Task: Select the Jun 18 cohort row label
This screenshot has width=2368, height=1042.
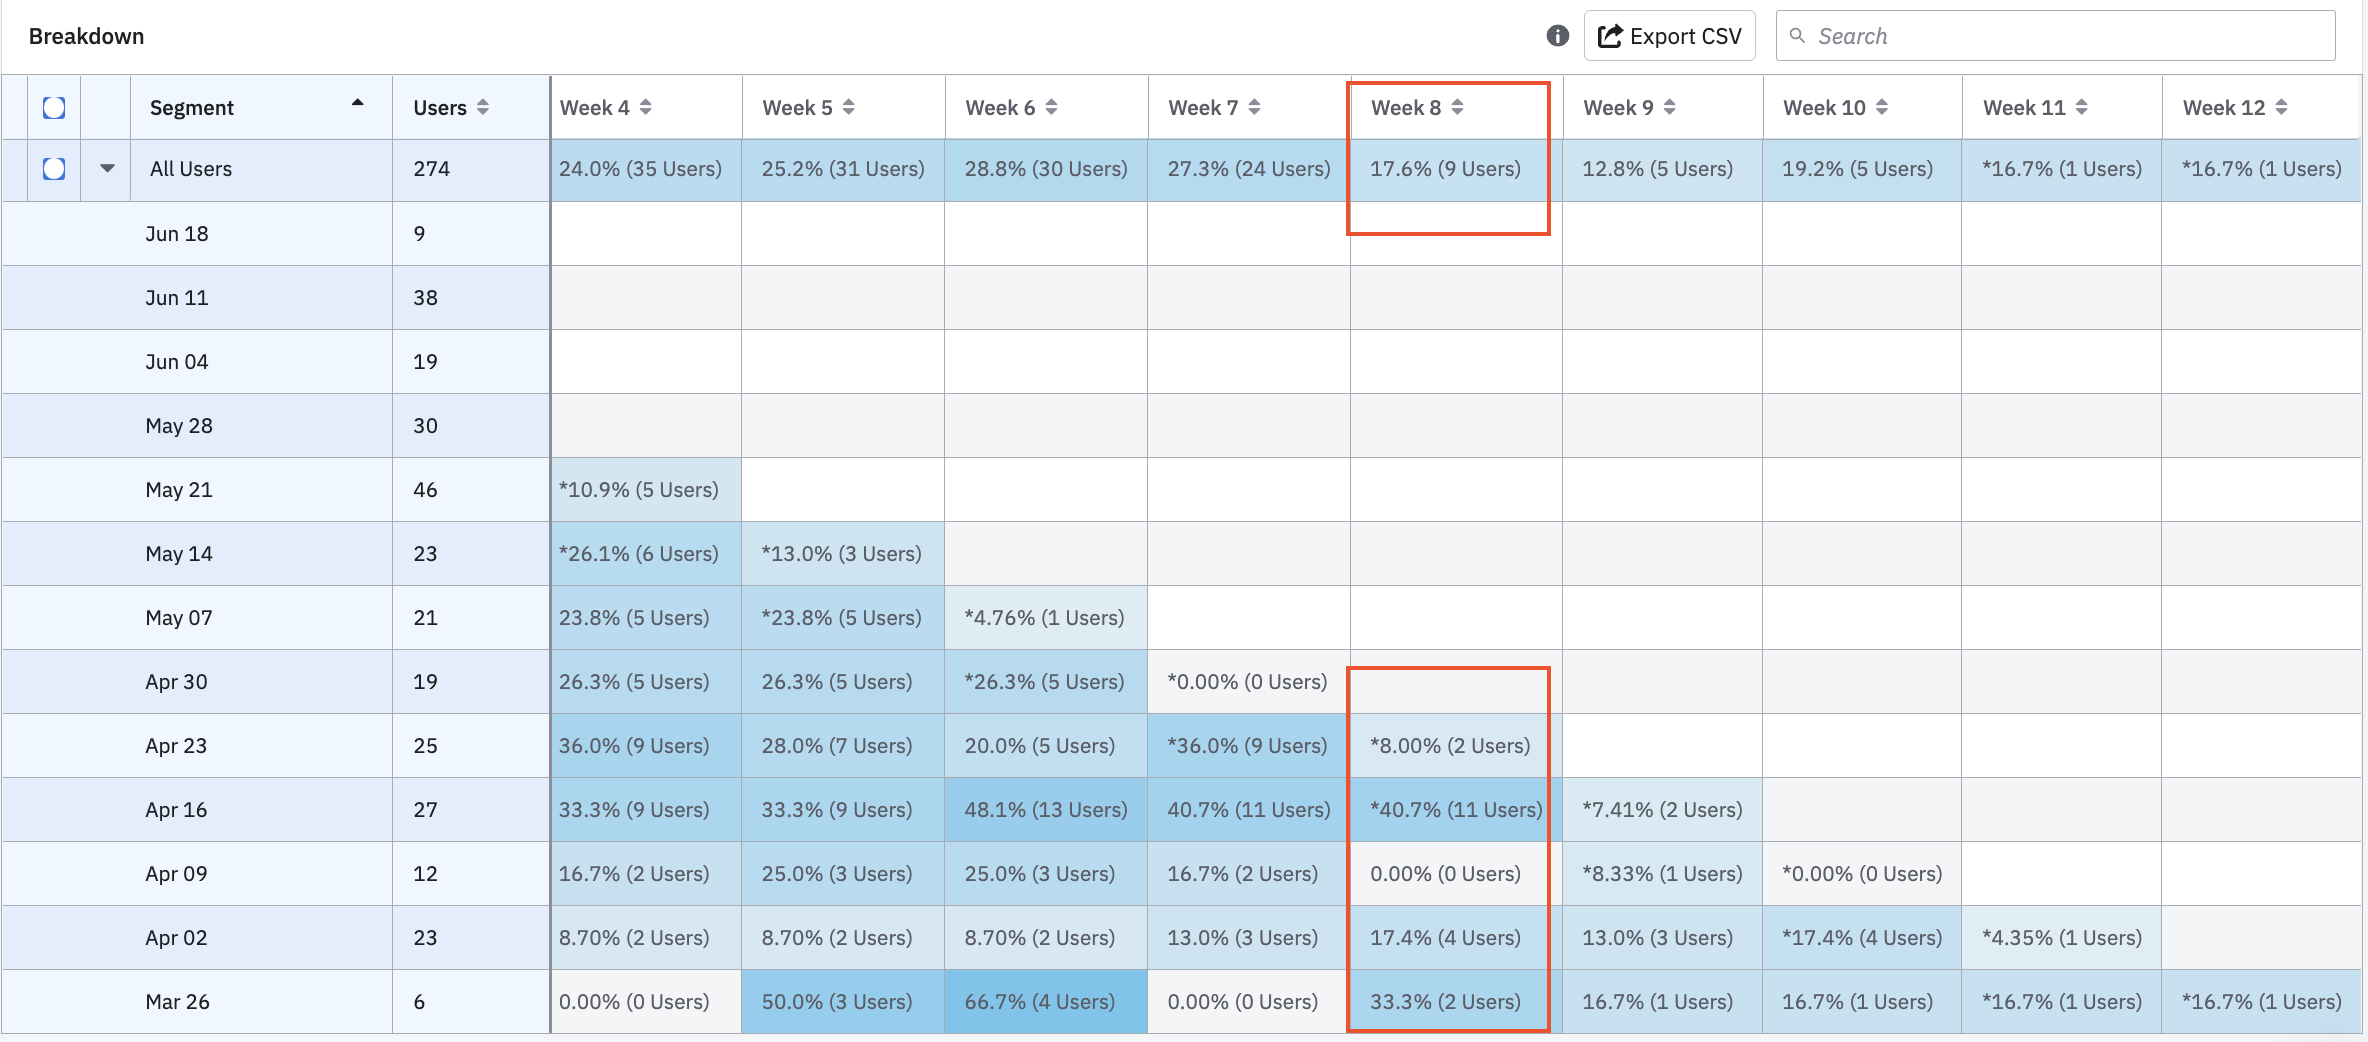Action: tap(177, 234)
